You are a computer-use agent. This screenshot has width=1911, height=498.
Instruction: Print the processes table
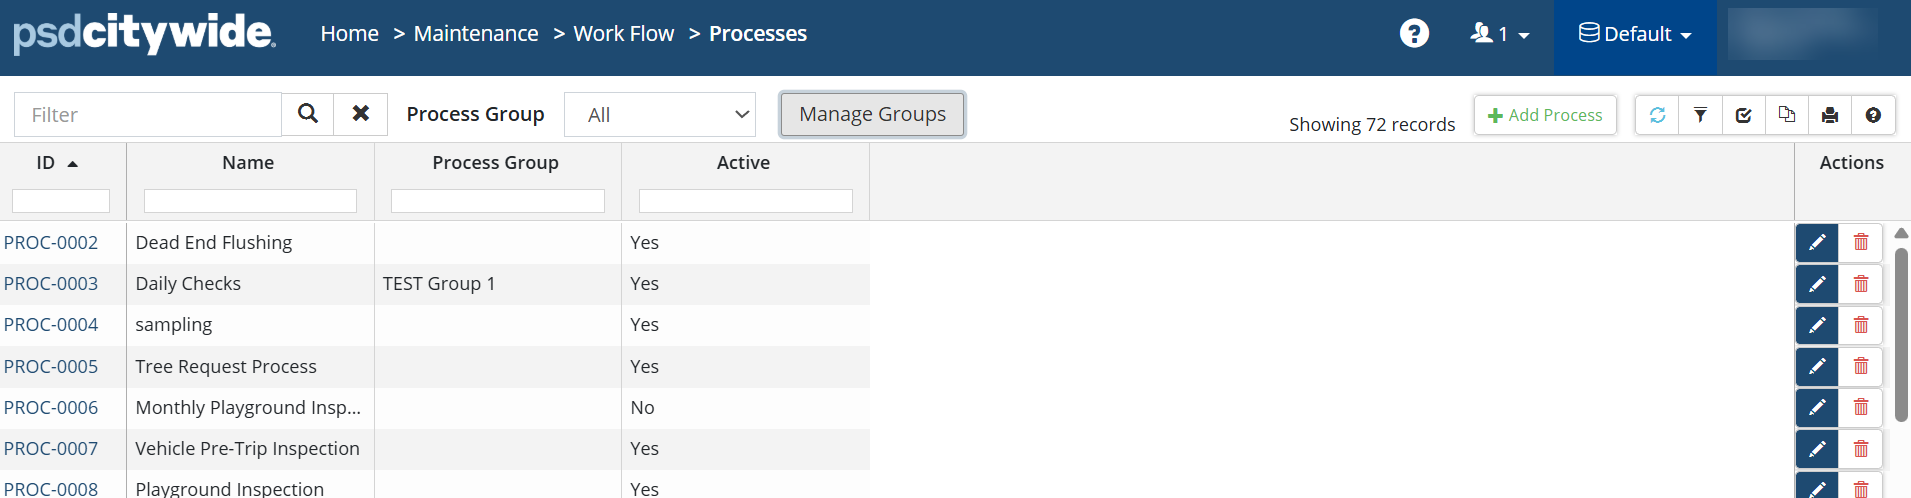pos(1830,115)
